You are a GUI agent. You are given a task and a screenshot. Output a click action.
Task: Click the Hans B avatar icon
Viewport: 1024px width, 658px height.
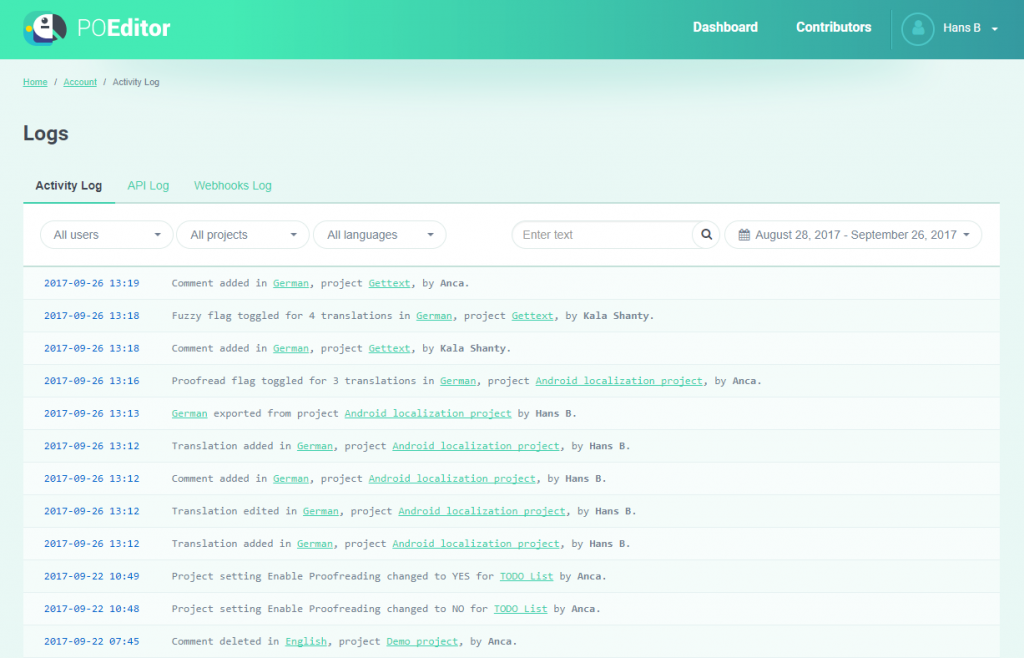point(917,27)
